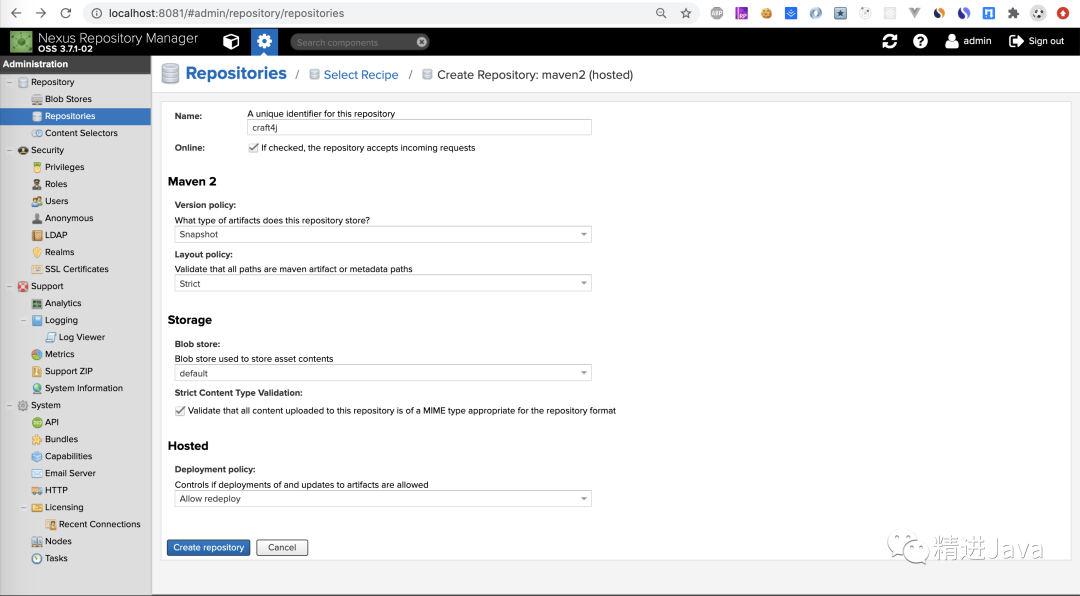Open the Browse cube icon in header

click(x=231, y=41)
